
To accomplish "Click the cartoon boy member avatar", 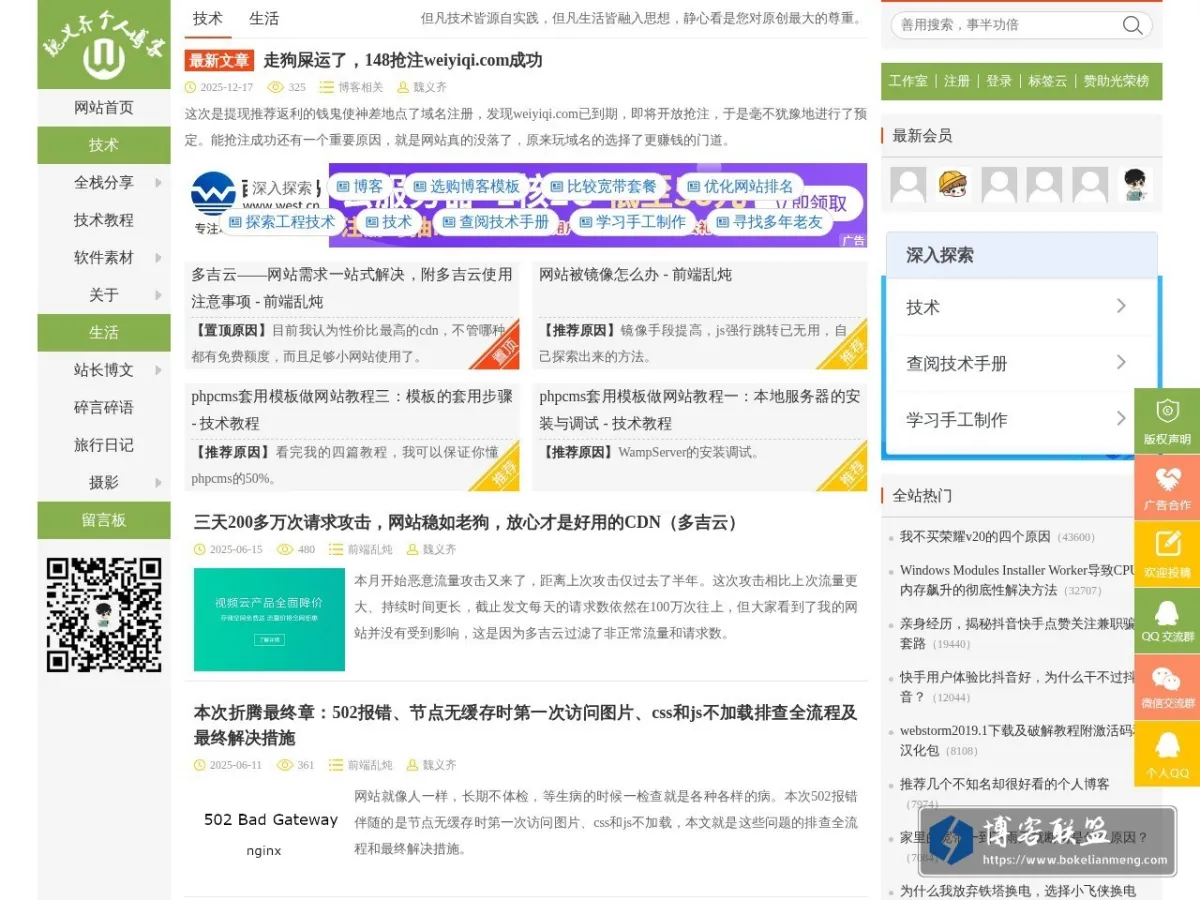I will (x=1135, y=185).
